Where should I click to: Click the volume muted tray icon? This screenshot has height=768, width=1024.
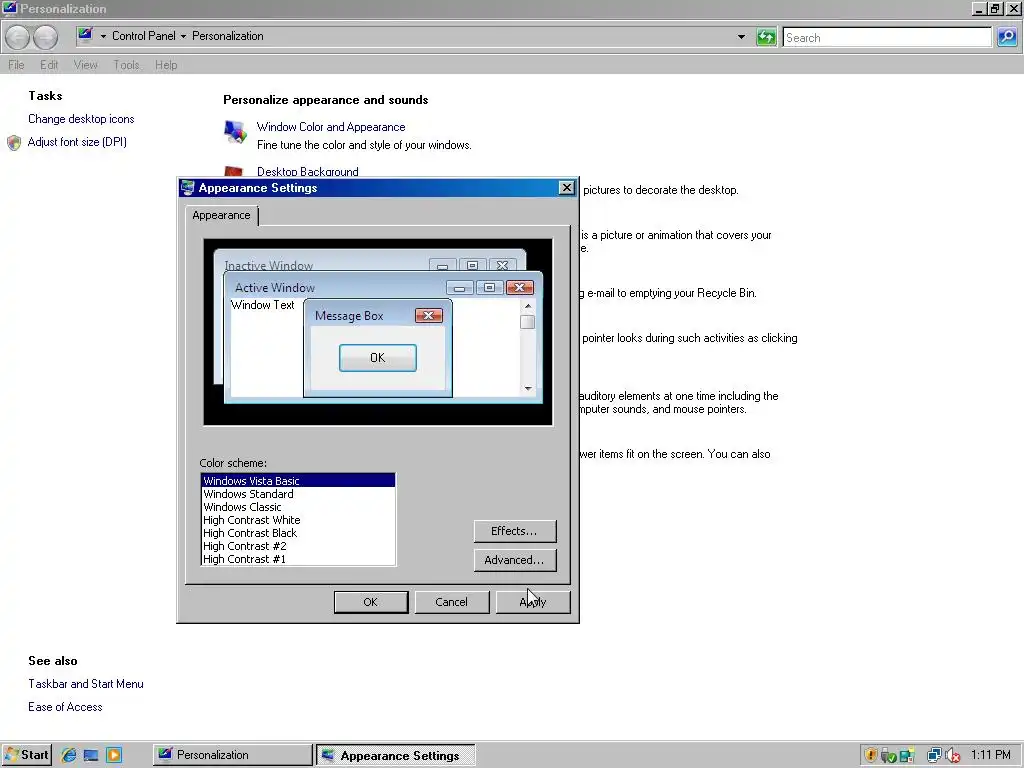coord(952,755)
